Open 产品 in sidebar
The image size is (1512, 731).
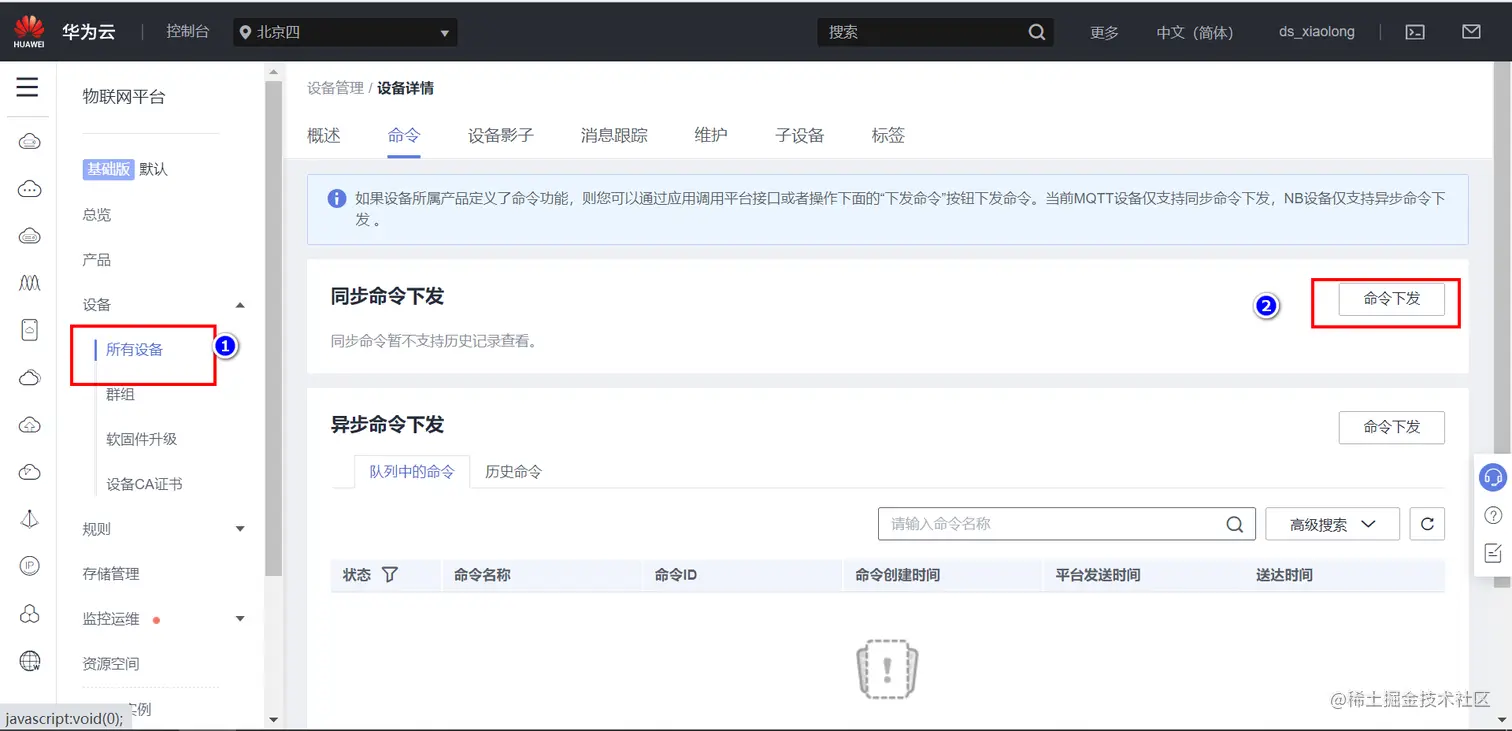point(97,260)
